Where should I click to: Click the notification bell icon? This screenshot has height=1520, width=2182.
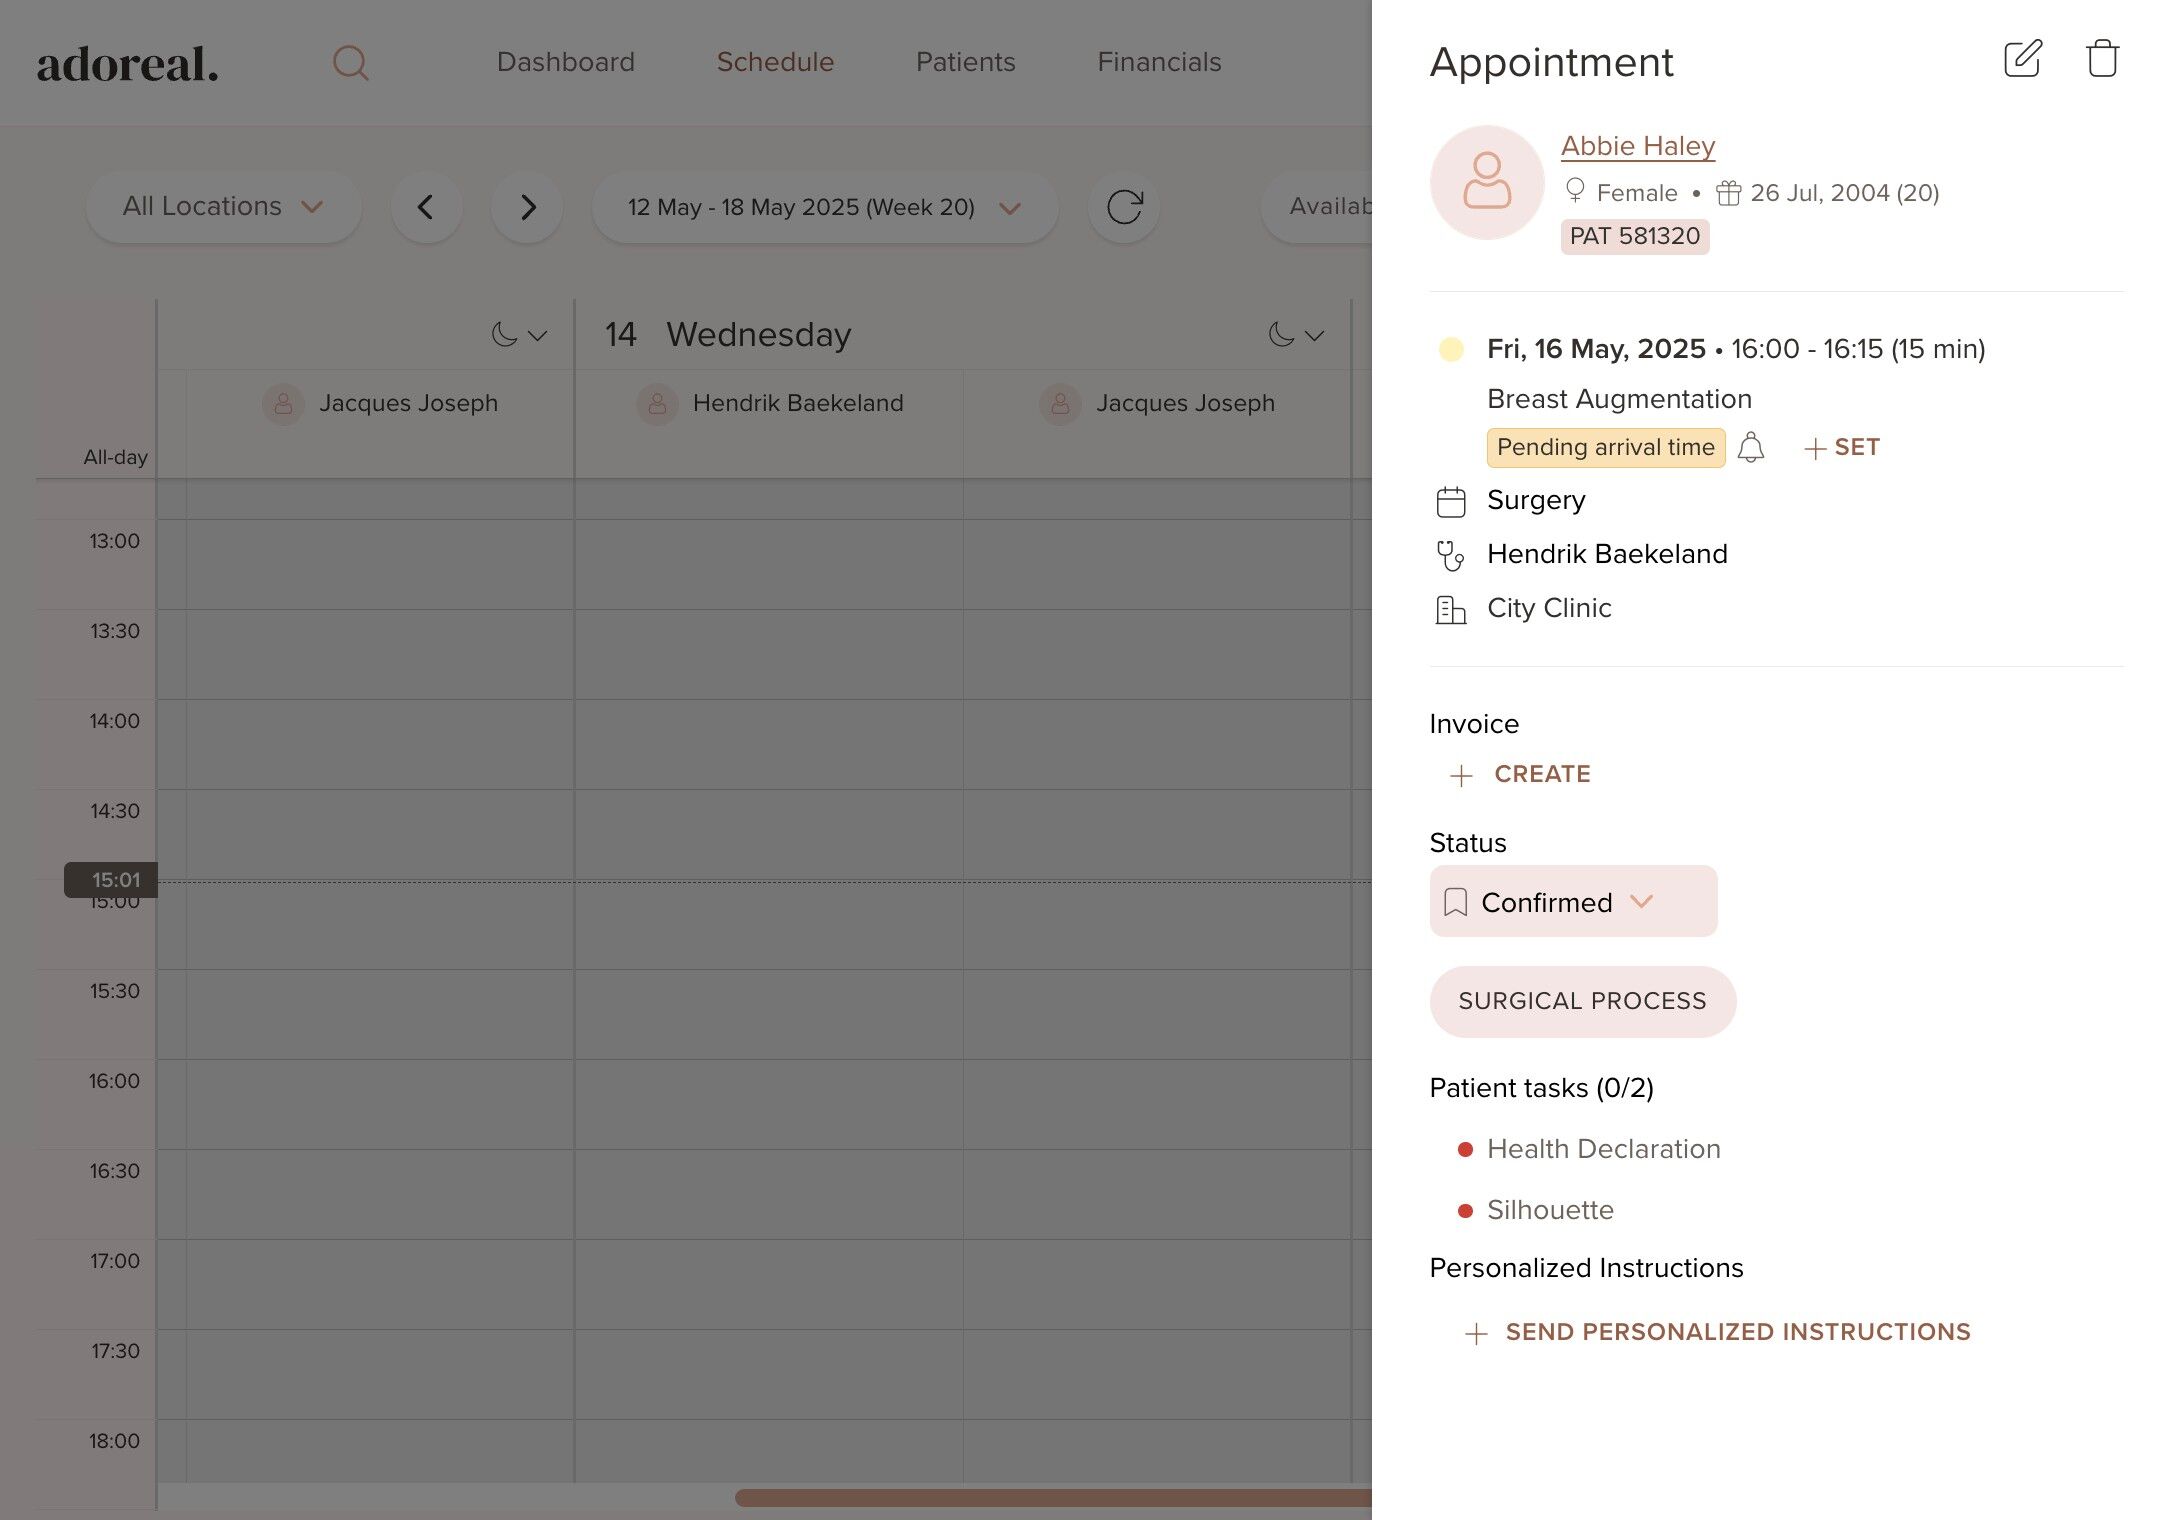click(x=1750, y=447)
